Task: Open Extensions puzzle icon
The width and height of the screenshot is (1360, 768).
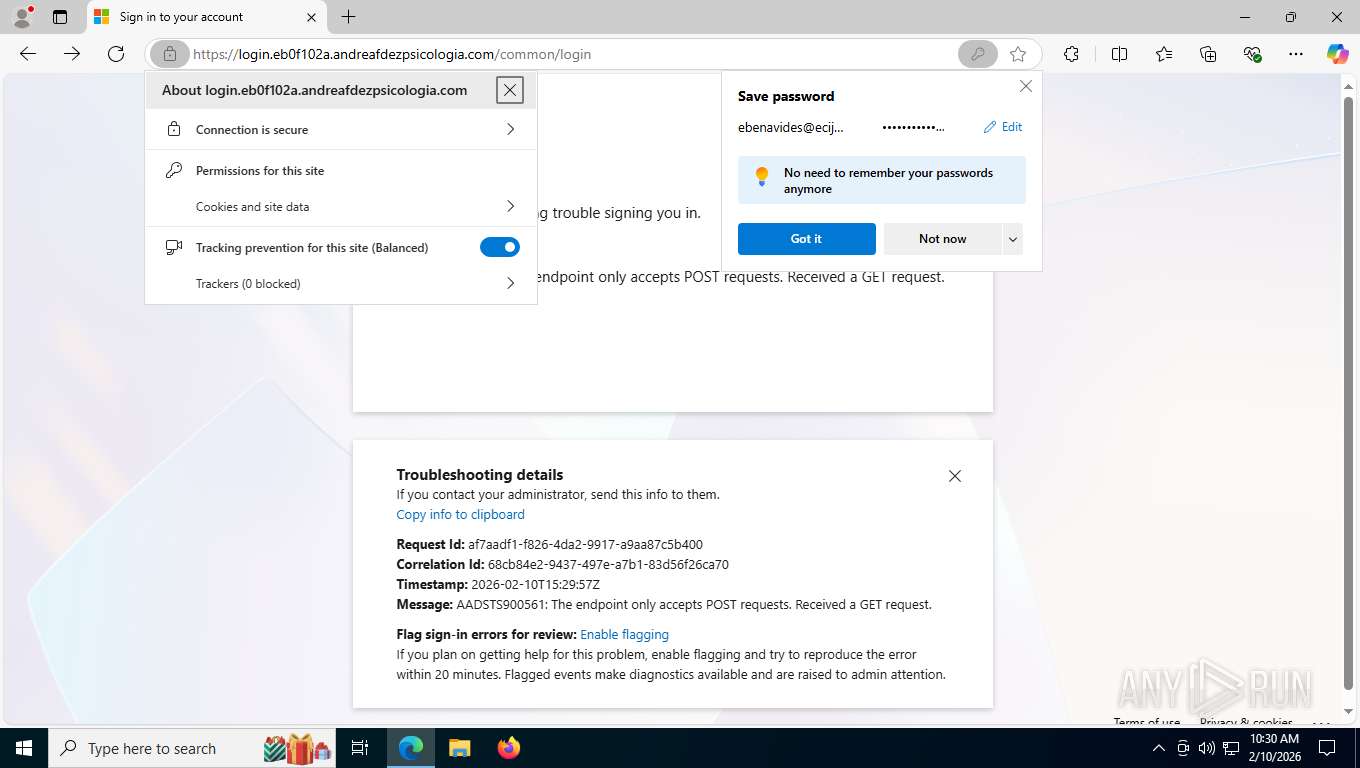Action: point(1071,54)
